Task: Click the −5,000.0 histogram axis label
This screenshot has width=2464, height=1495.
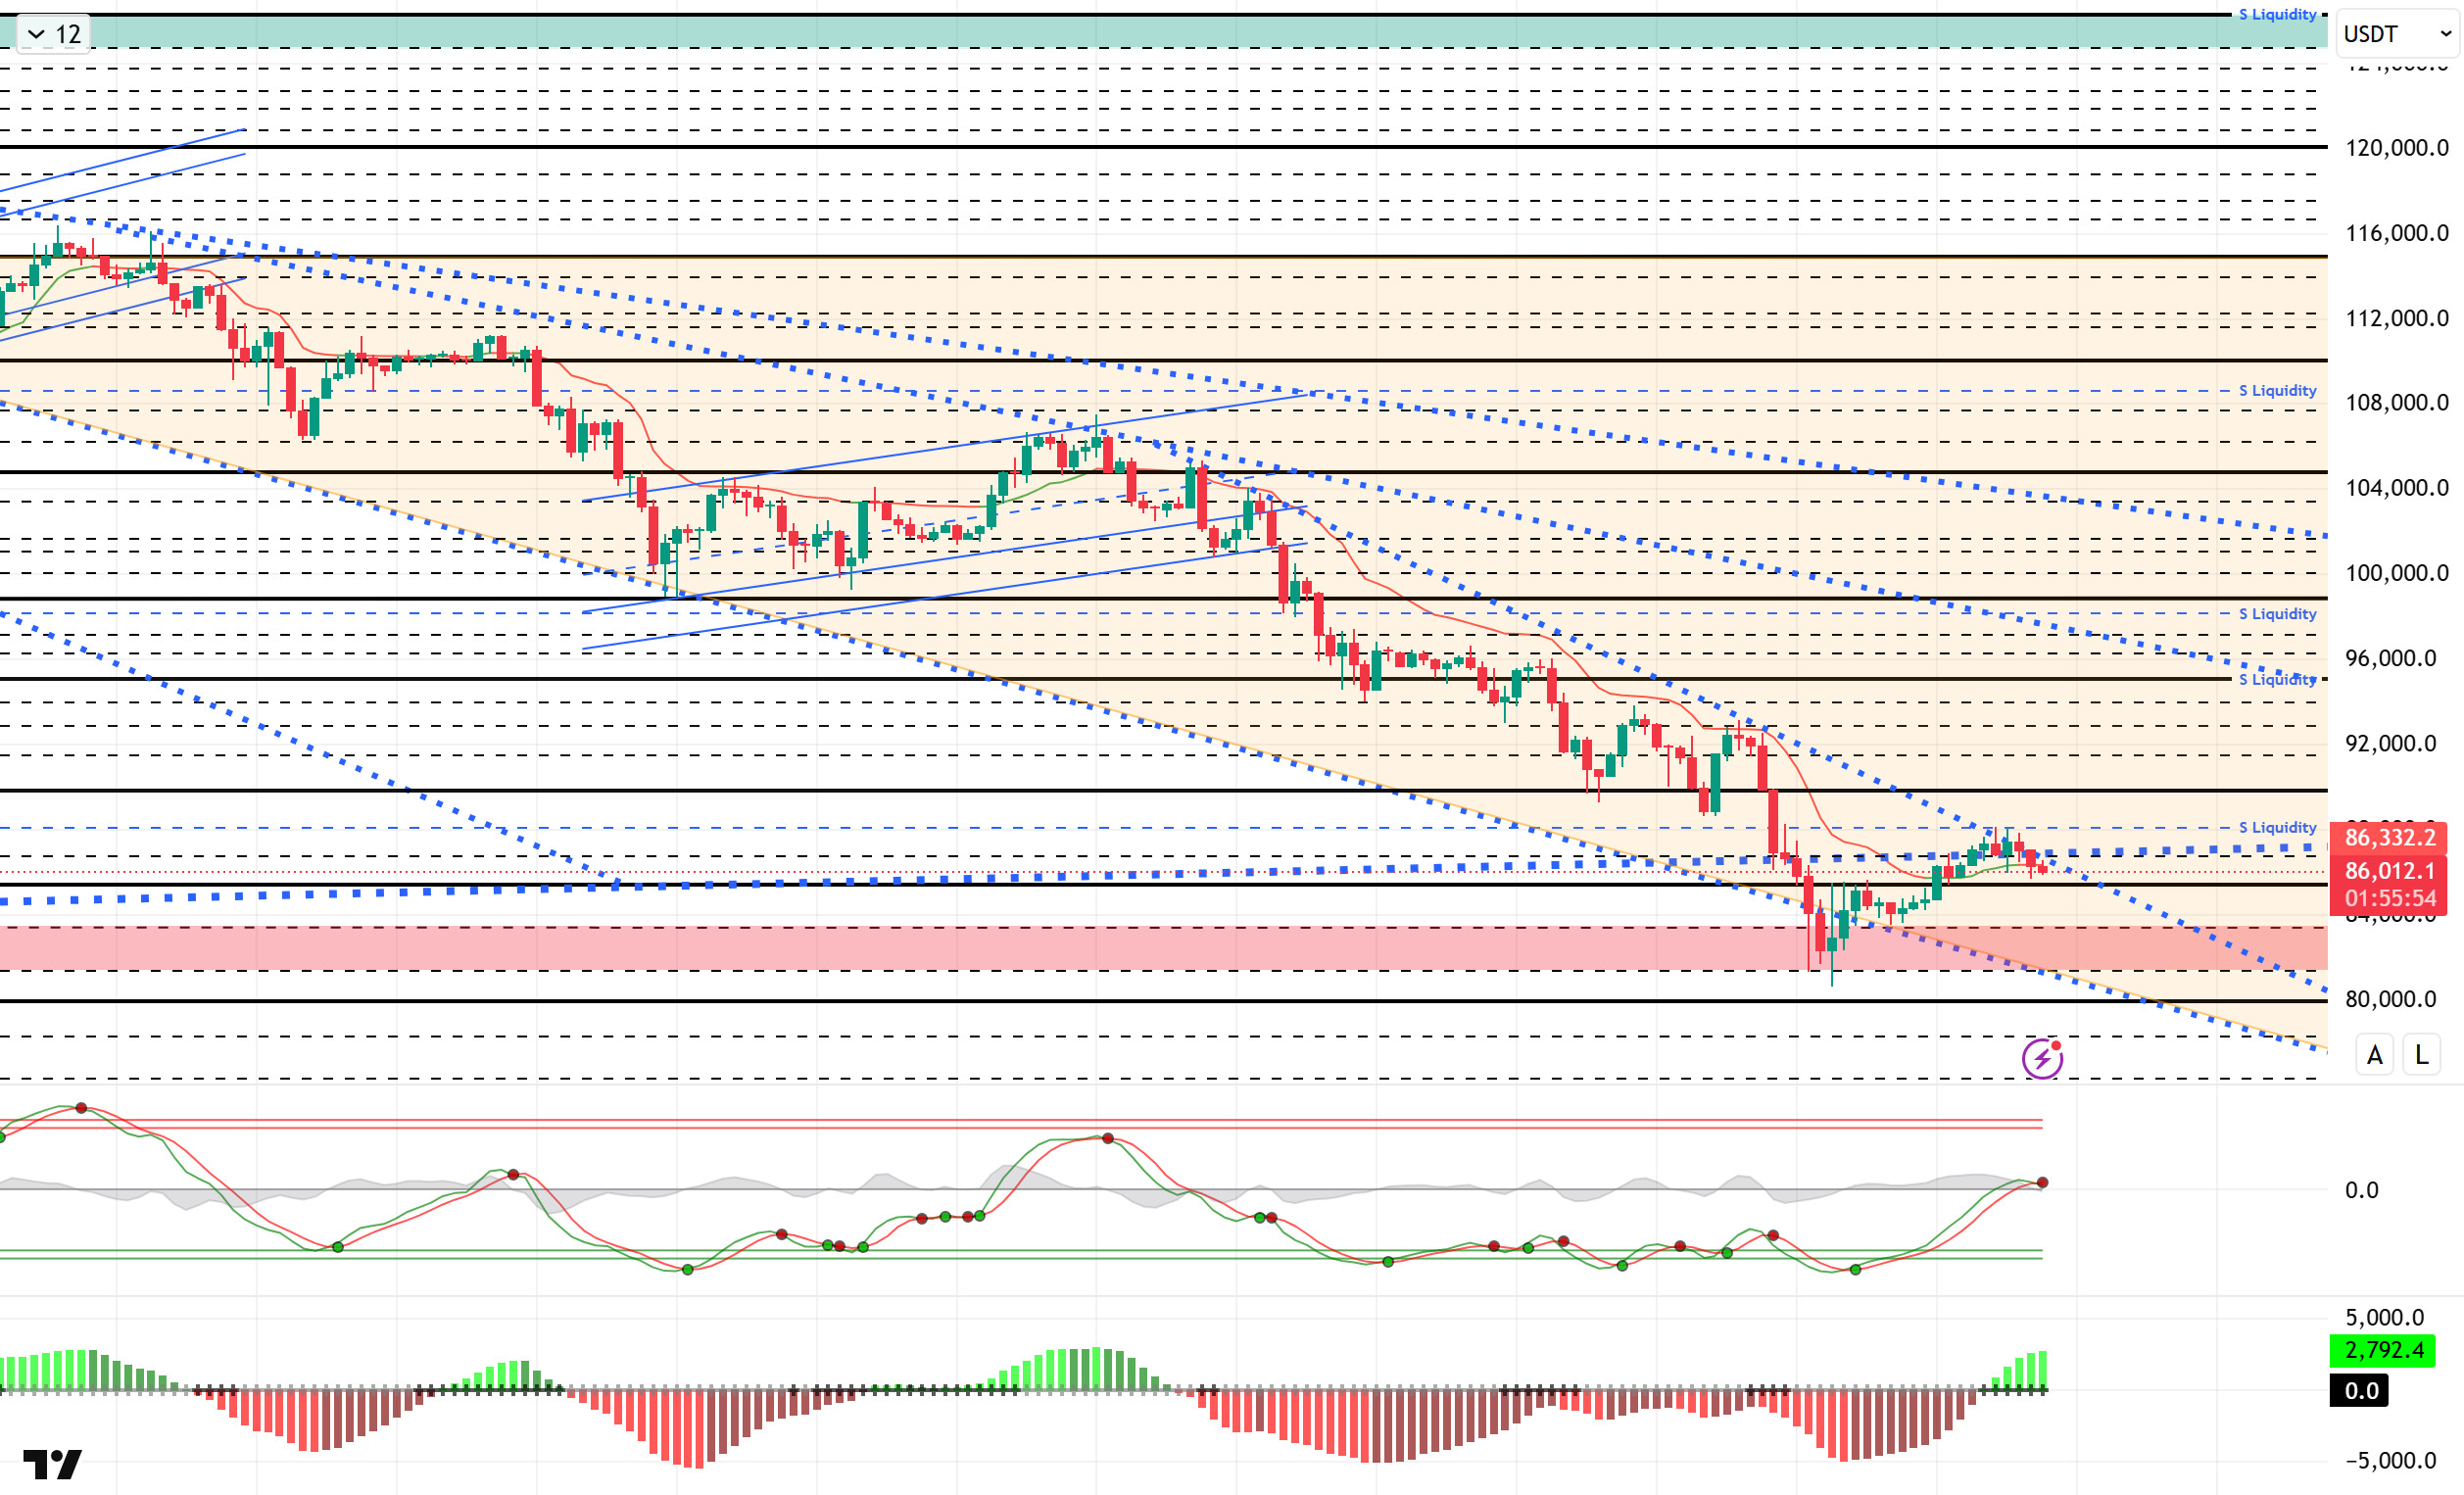Action: (2390, 1460)
